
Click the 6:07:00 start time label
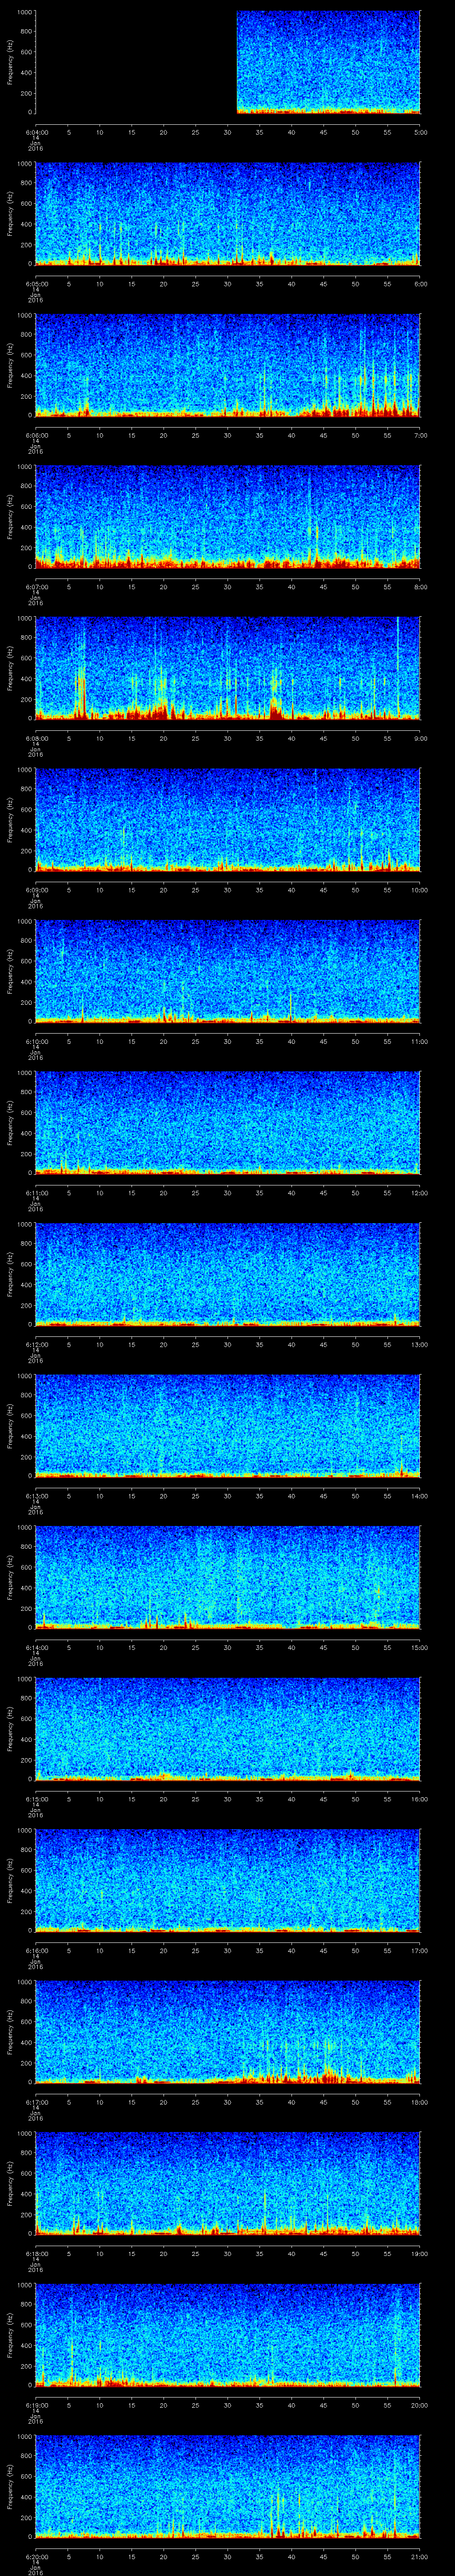point(35,587)
